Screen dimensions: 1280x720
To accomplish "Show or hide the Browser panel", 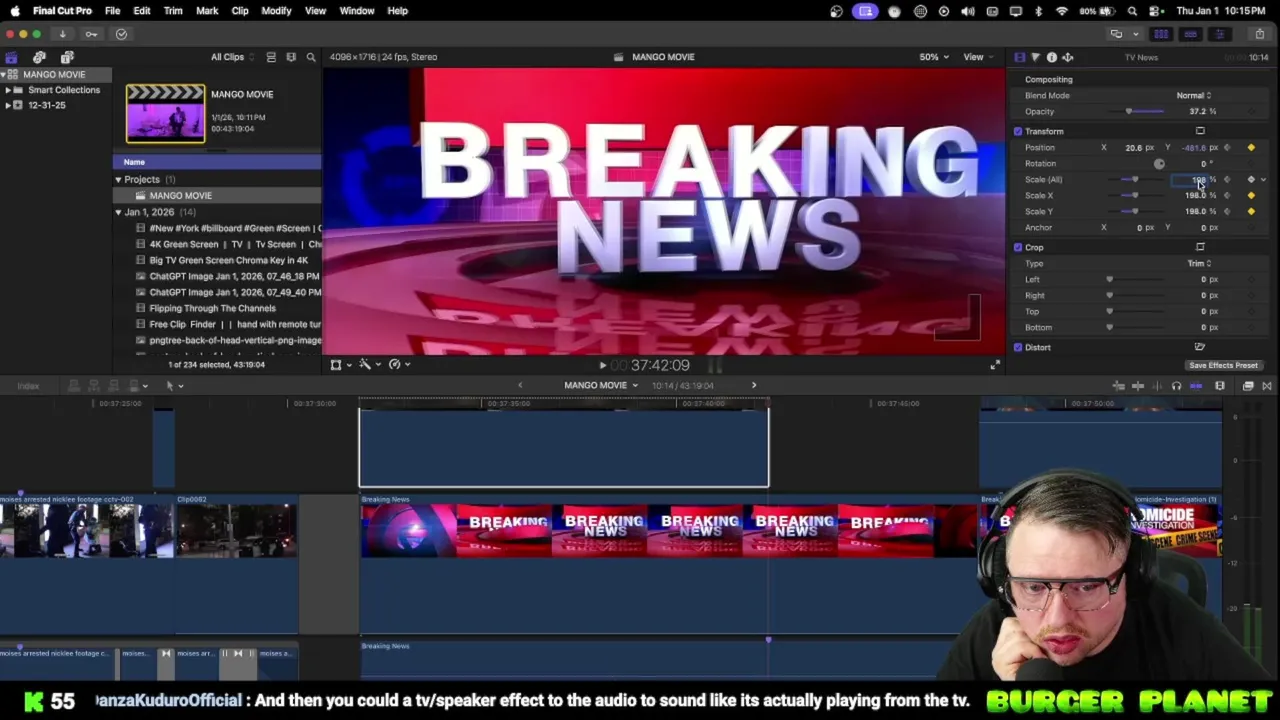I will (x=1161, y=34).
